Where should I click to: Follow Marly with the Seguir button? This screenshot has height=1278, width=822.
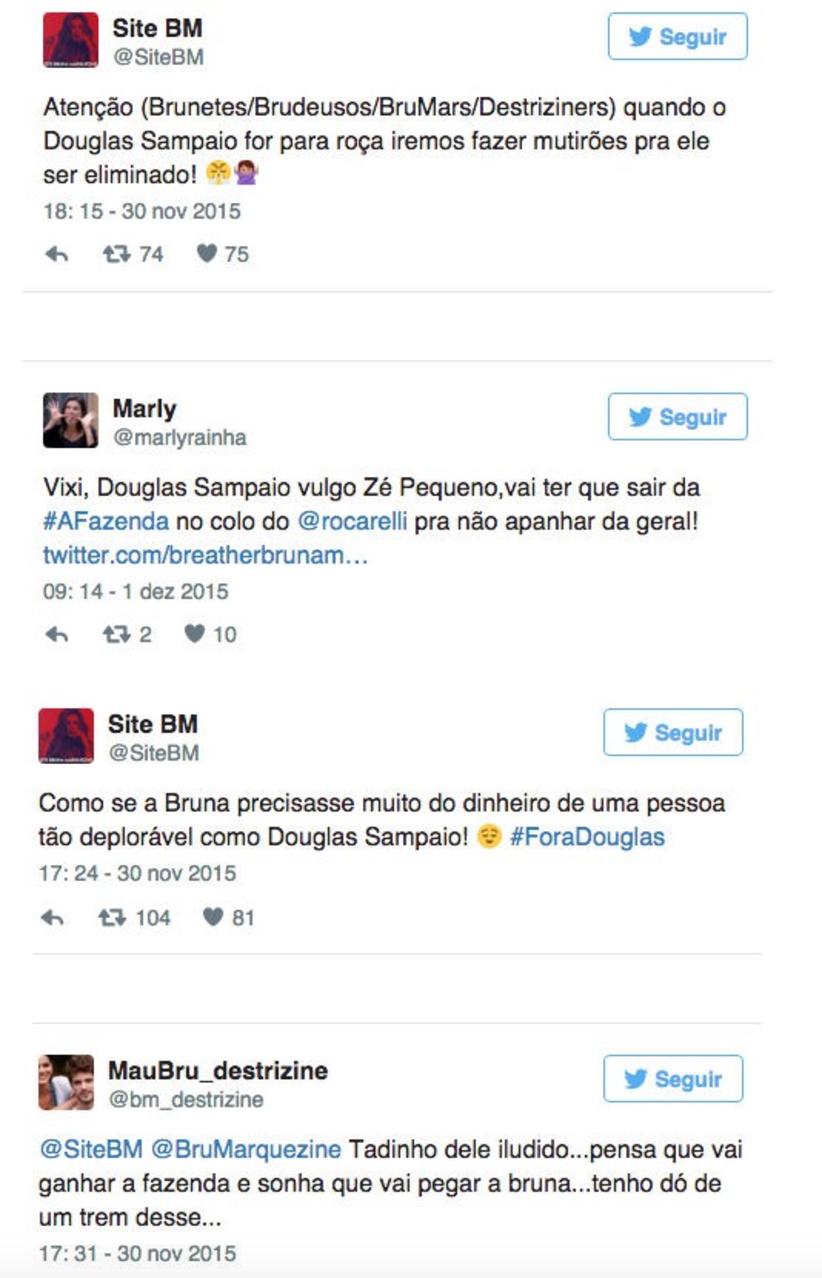677,416
